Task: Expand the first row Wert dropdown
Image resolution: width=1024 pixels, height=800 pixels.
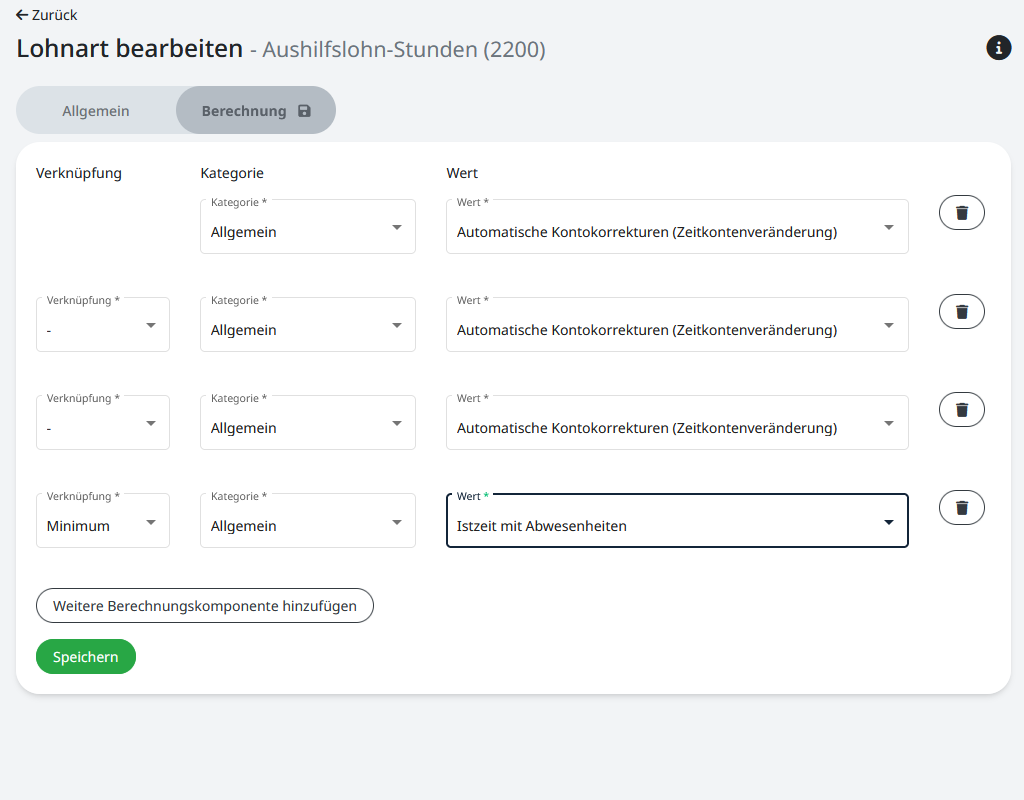Action: (676, 227)
